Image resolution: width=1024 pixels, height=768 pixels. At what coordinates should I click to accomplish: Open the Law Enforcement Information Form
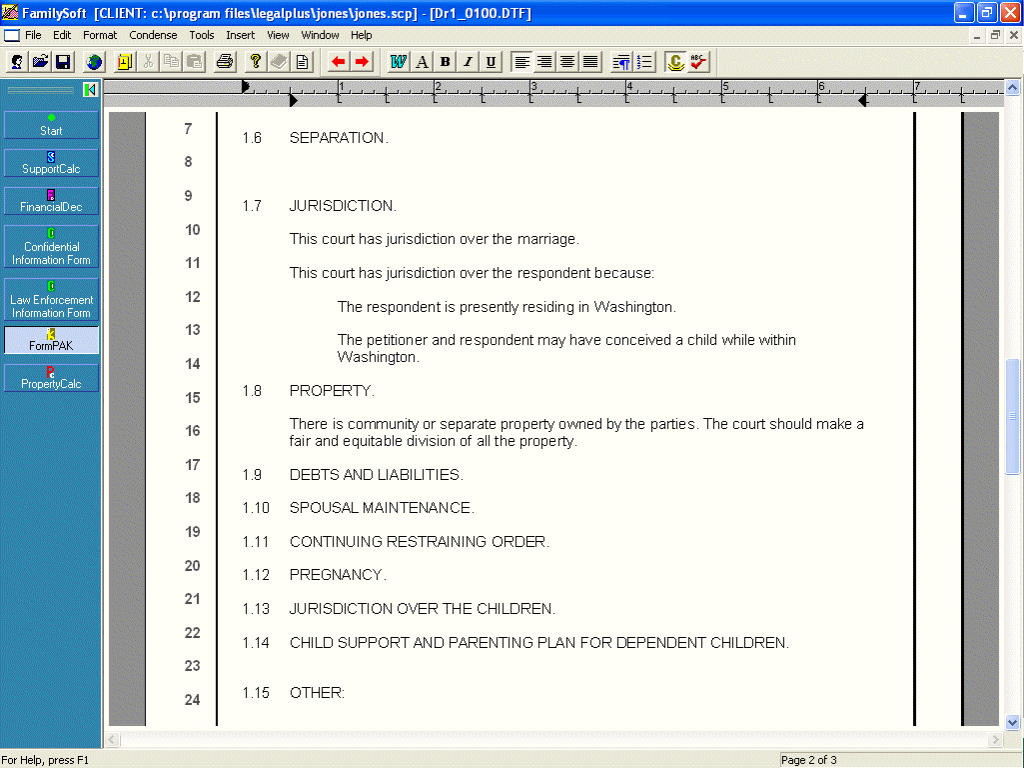(51, 300)
